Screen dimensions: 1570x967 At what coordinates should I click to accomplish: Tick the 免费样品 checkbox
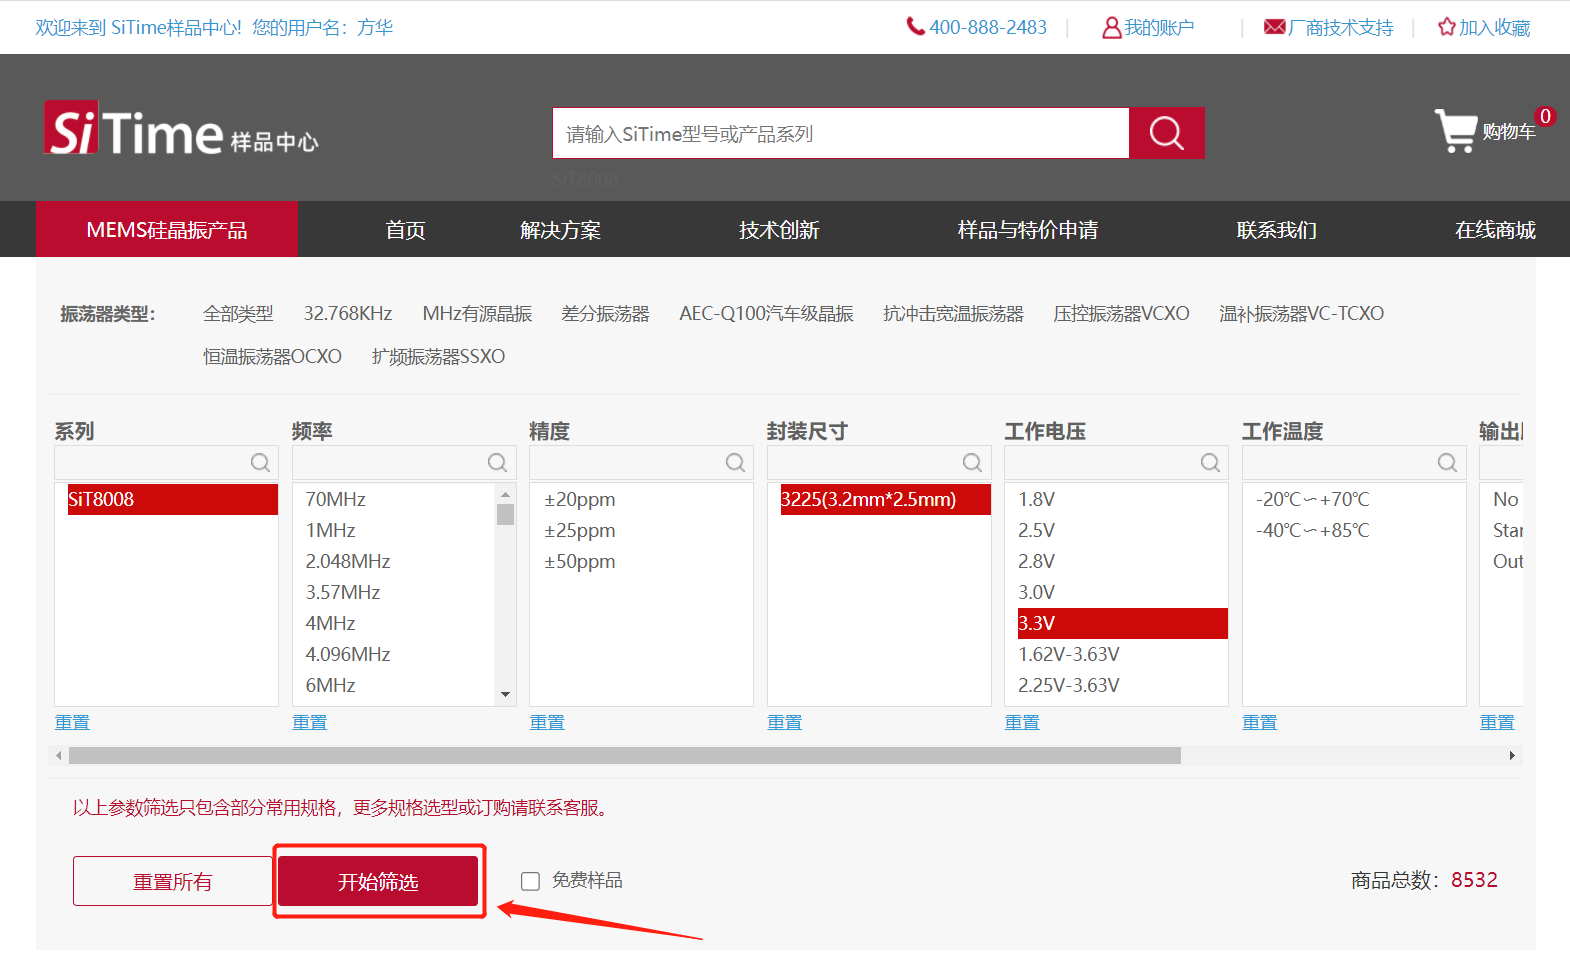coord(531,881)
